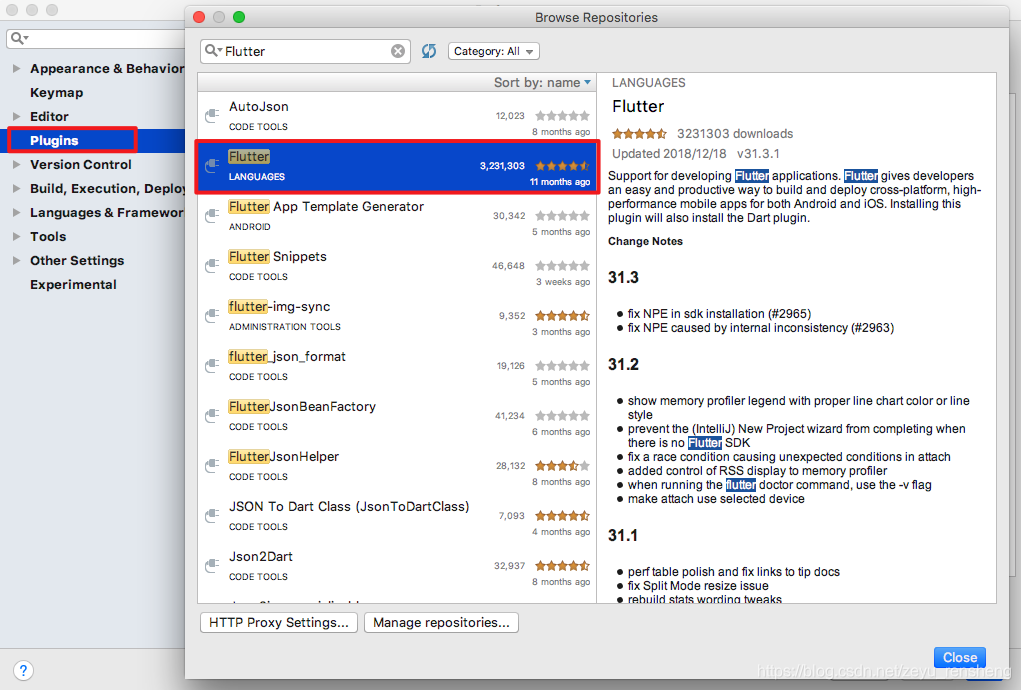Click the Json2Dart plugin icon

tap(212, 566)
